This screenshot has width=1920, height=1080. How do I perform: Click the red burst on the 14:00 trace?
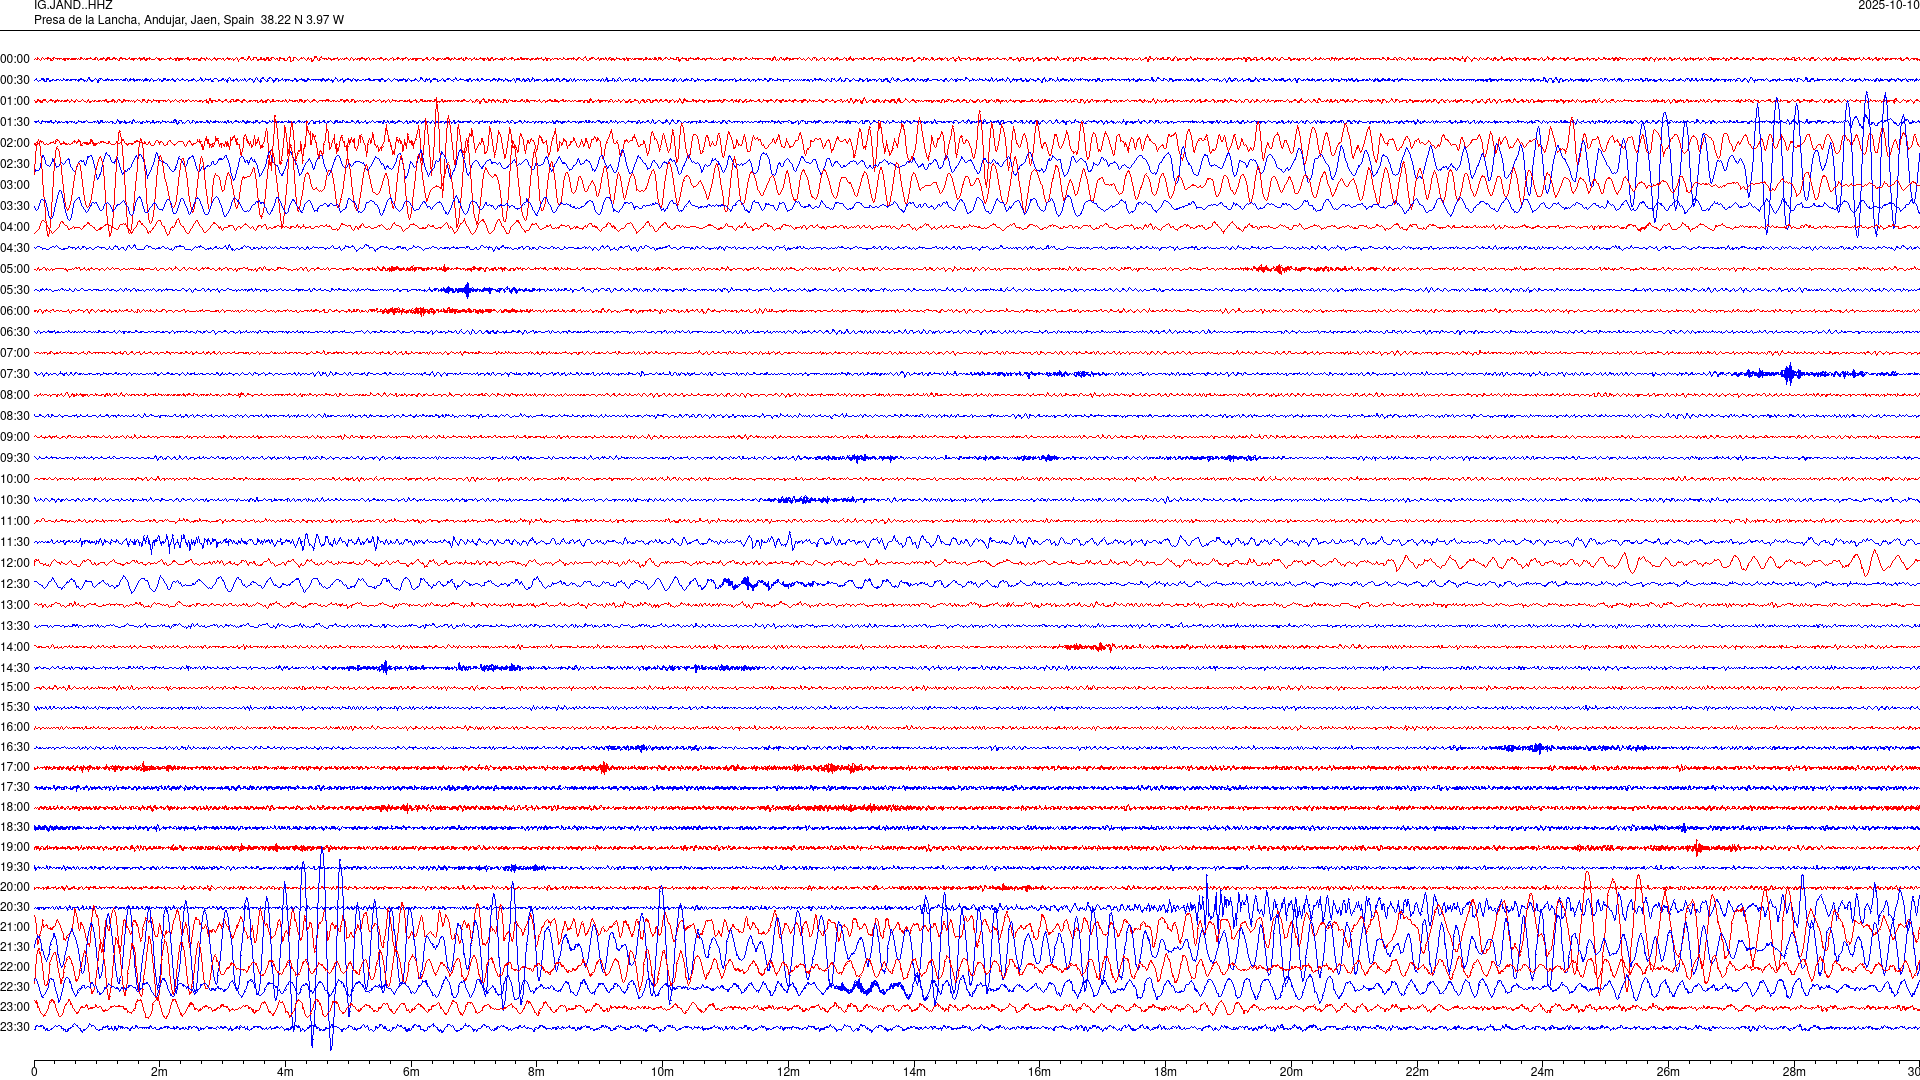[1092, 647]
